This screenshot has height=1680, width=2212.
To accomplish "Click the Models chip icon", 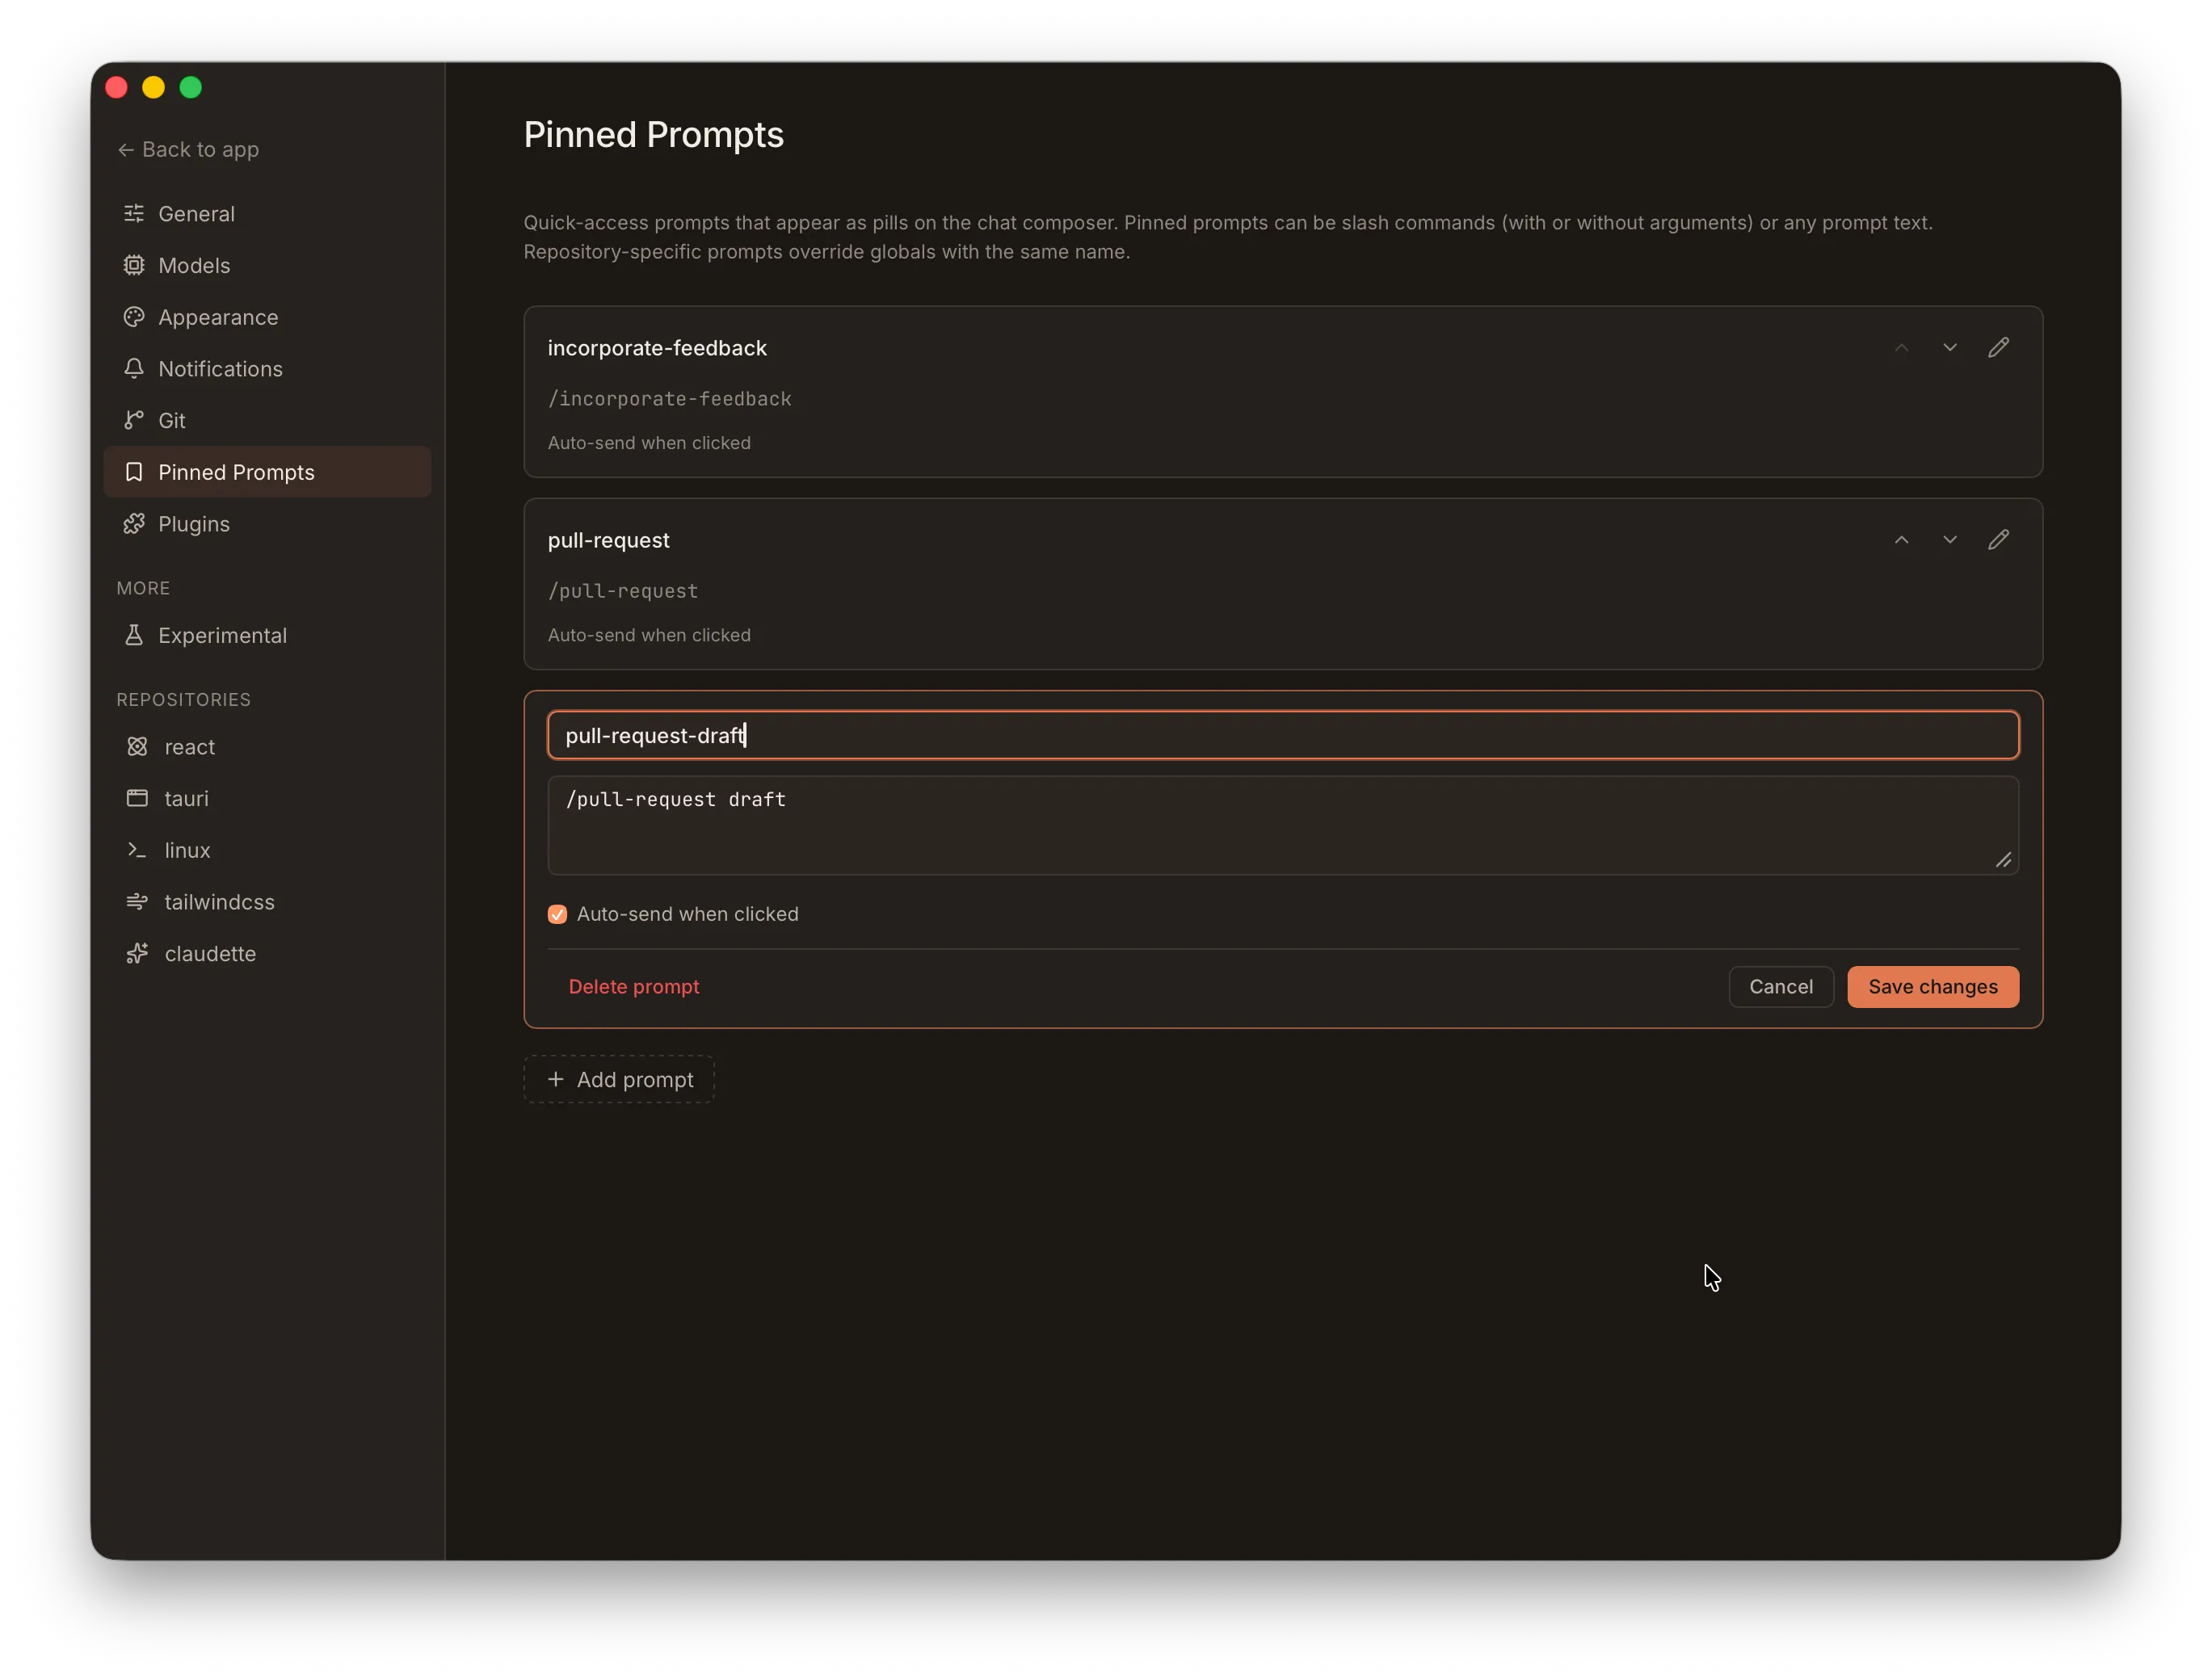I will 134,265.
